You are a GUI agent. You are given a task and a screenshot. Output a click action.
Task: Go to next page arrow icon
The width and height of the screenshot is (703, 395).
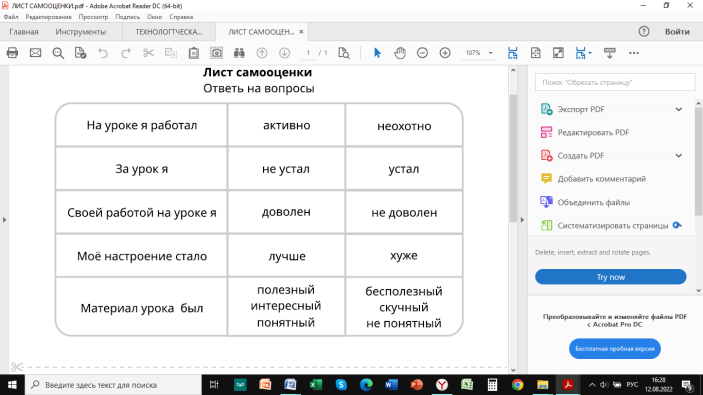(x=284, y=53)
